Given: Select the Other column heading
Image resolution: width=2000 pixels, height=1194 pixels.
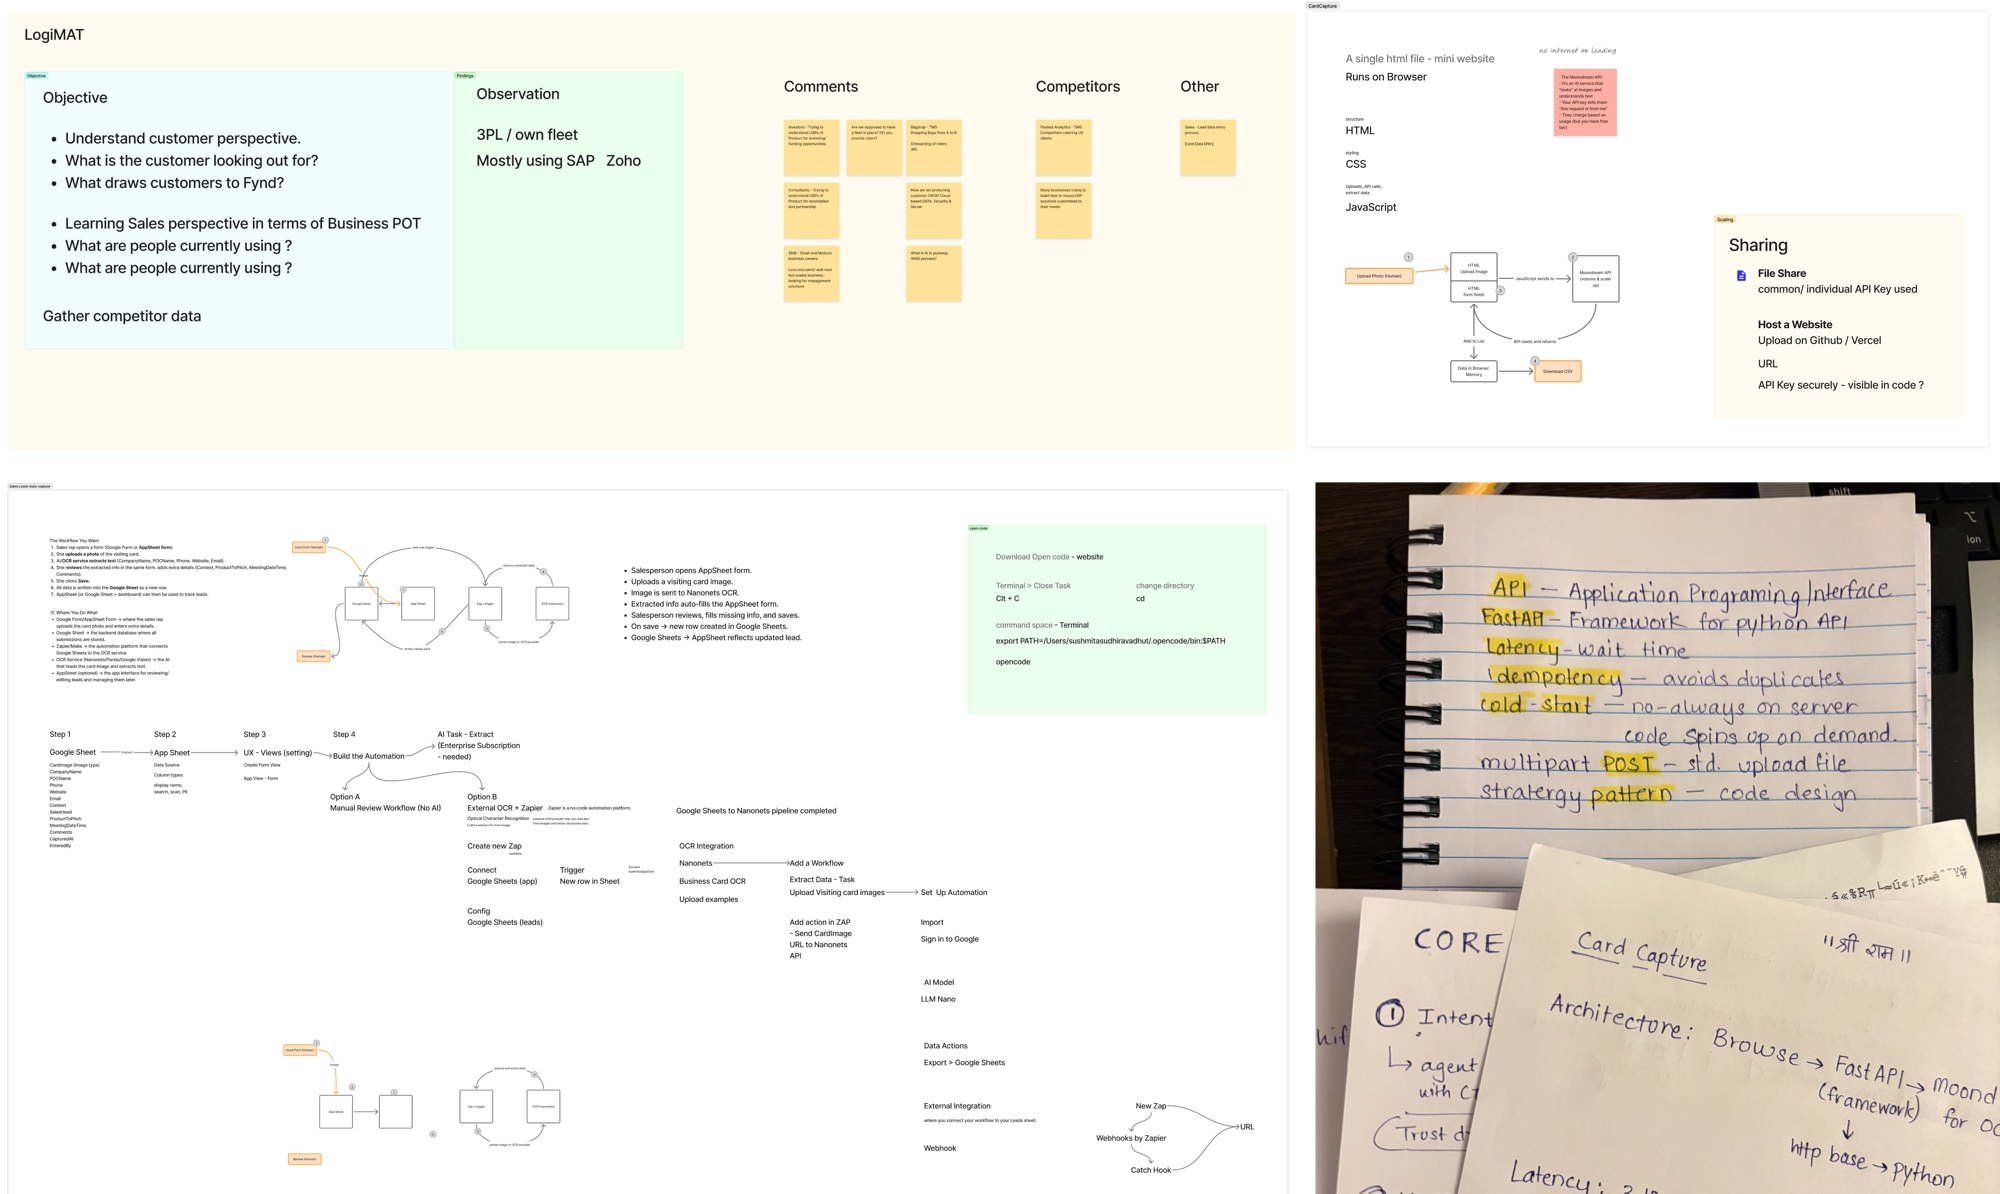Looking at the screenshot, I should (1199, 87).
